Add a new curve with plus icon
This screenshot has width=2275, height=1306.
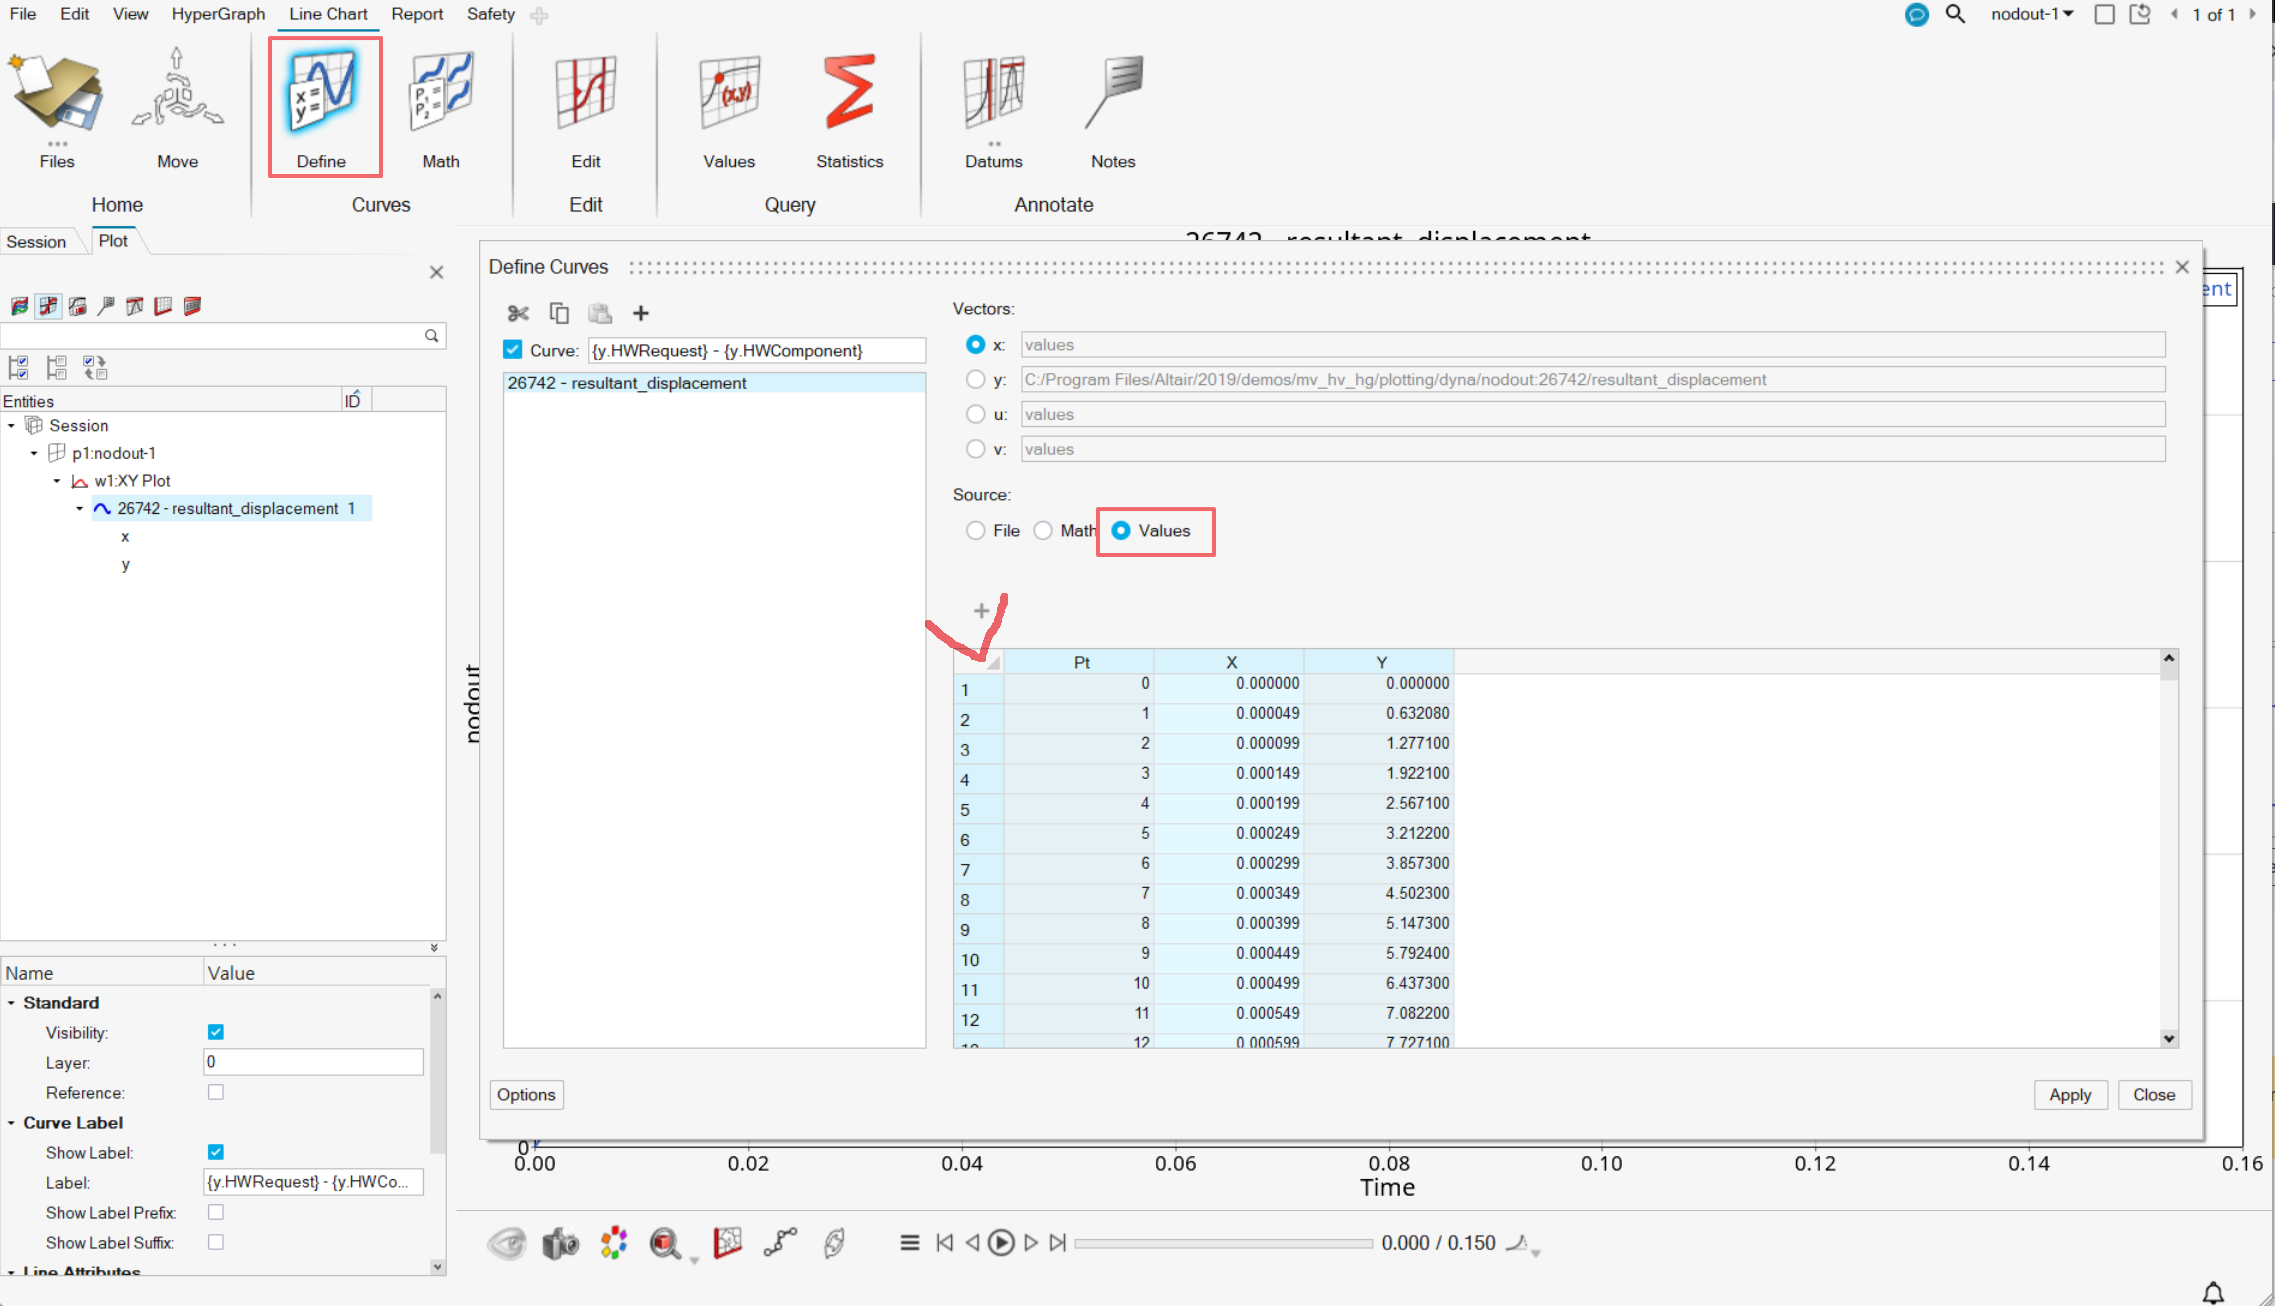pyautogui.click(x=641, y=314)
